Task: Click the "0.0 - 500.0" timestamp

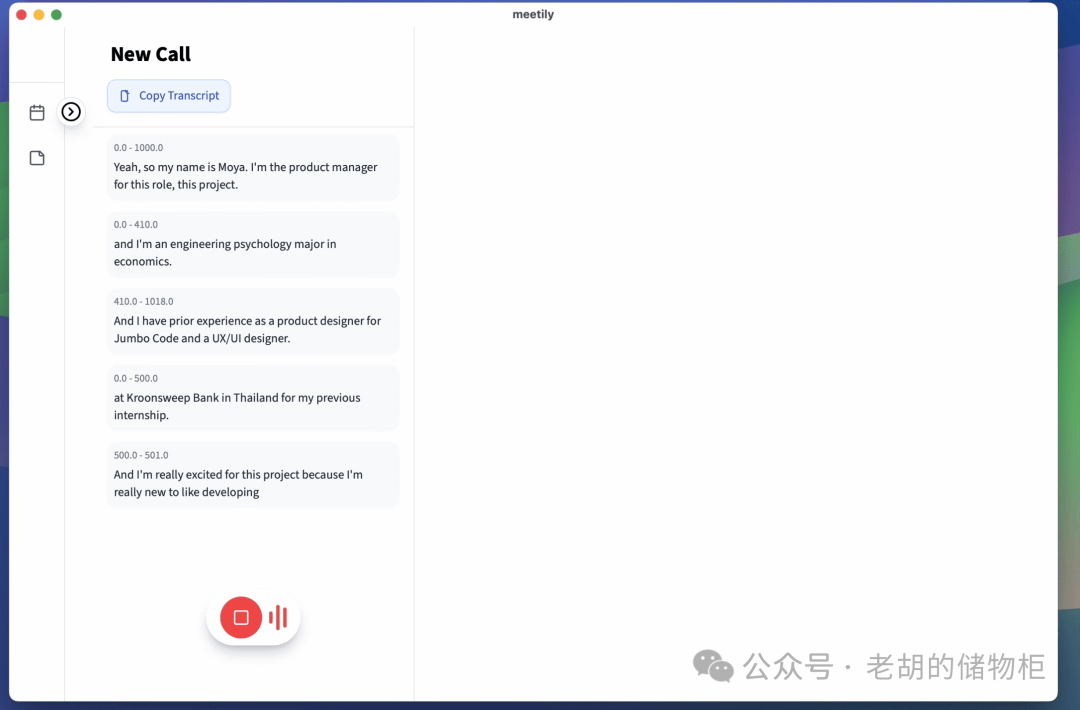Action: tap(136, 378)
